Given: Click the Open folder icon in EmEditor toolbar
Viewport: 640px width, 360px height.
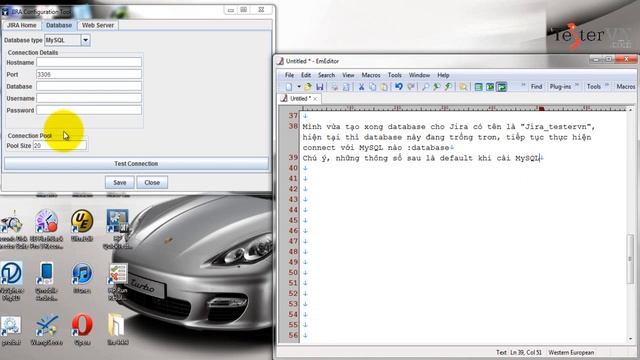Looking at the screenshot, I should pyautogui.click(x=308, y=87).
